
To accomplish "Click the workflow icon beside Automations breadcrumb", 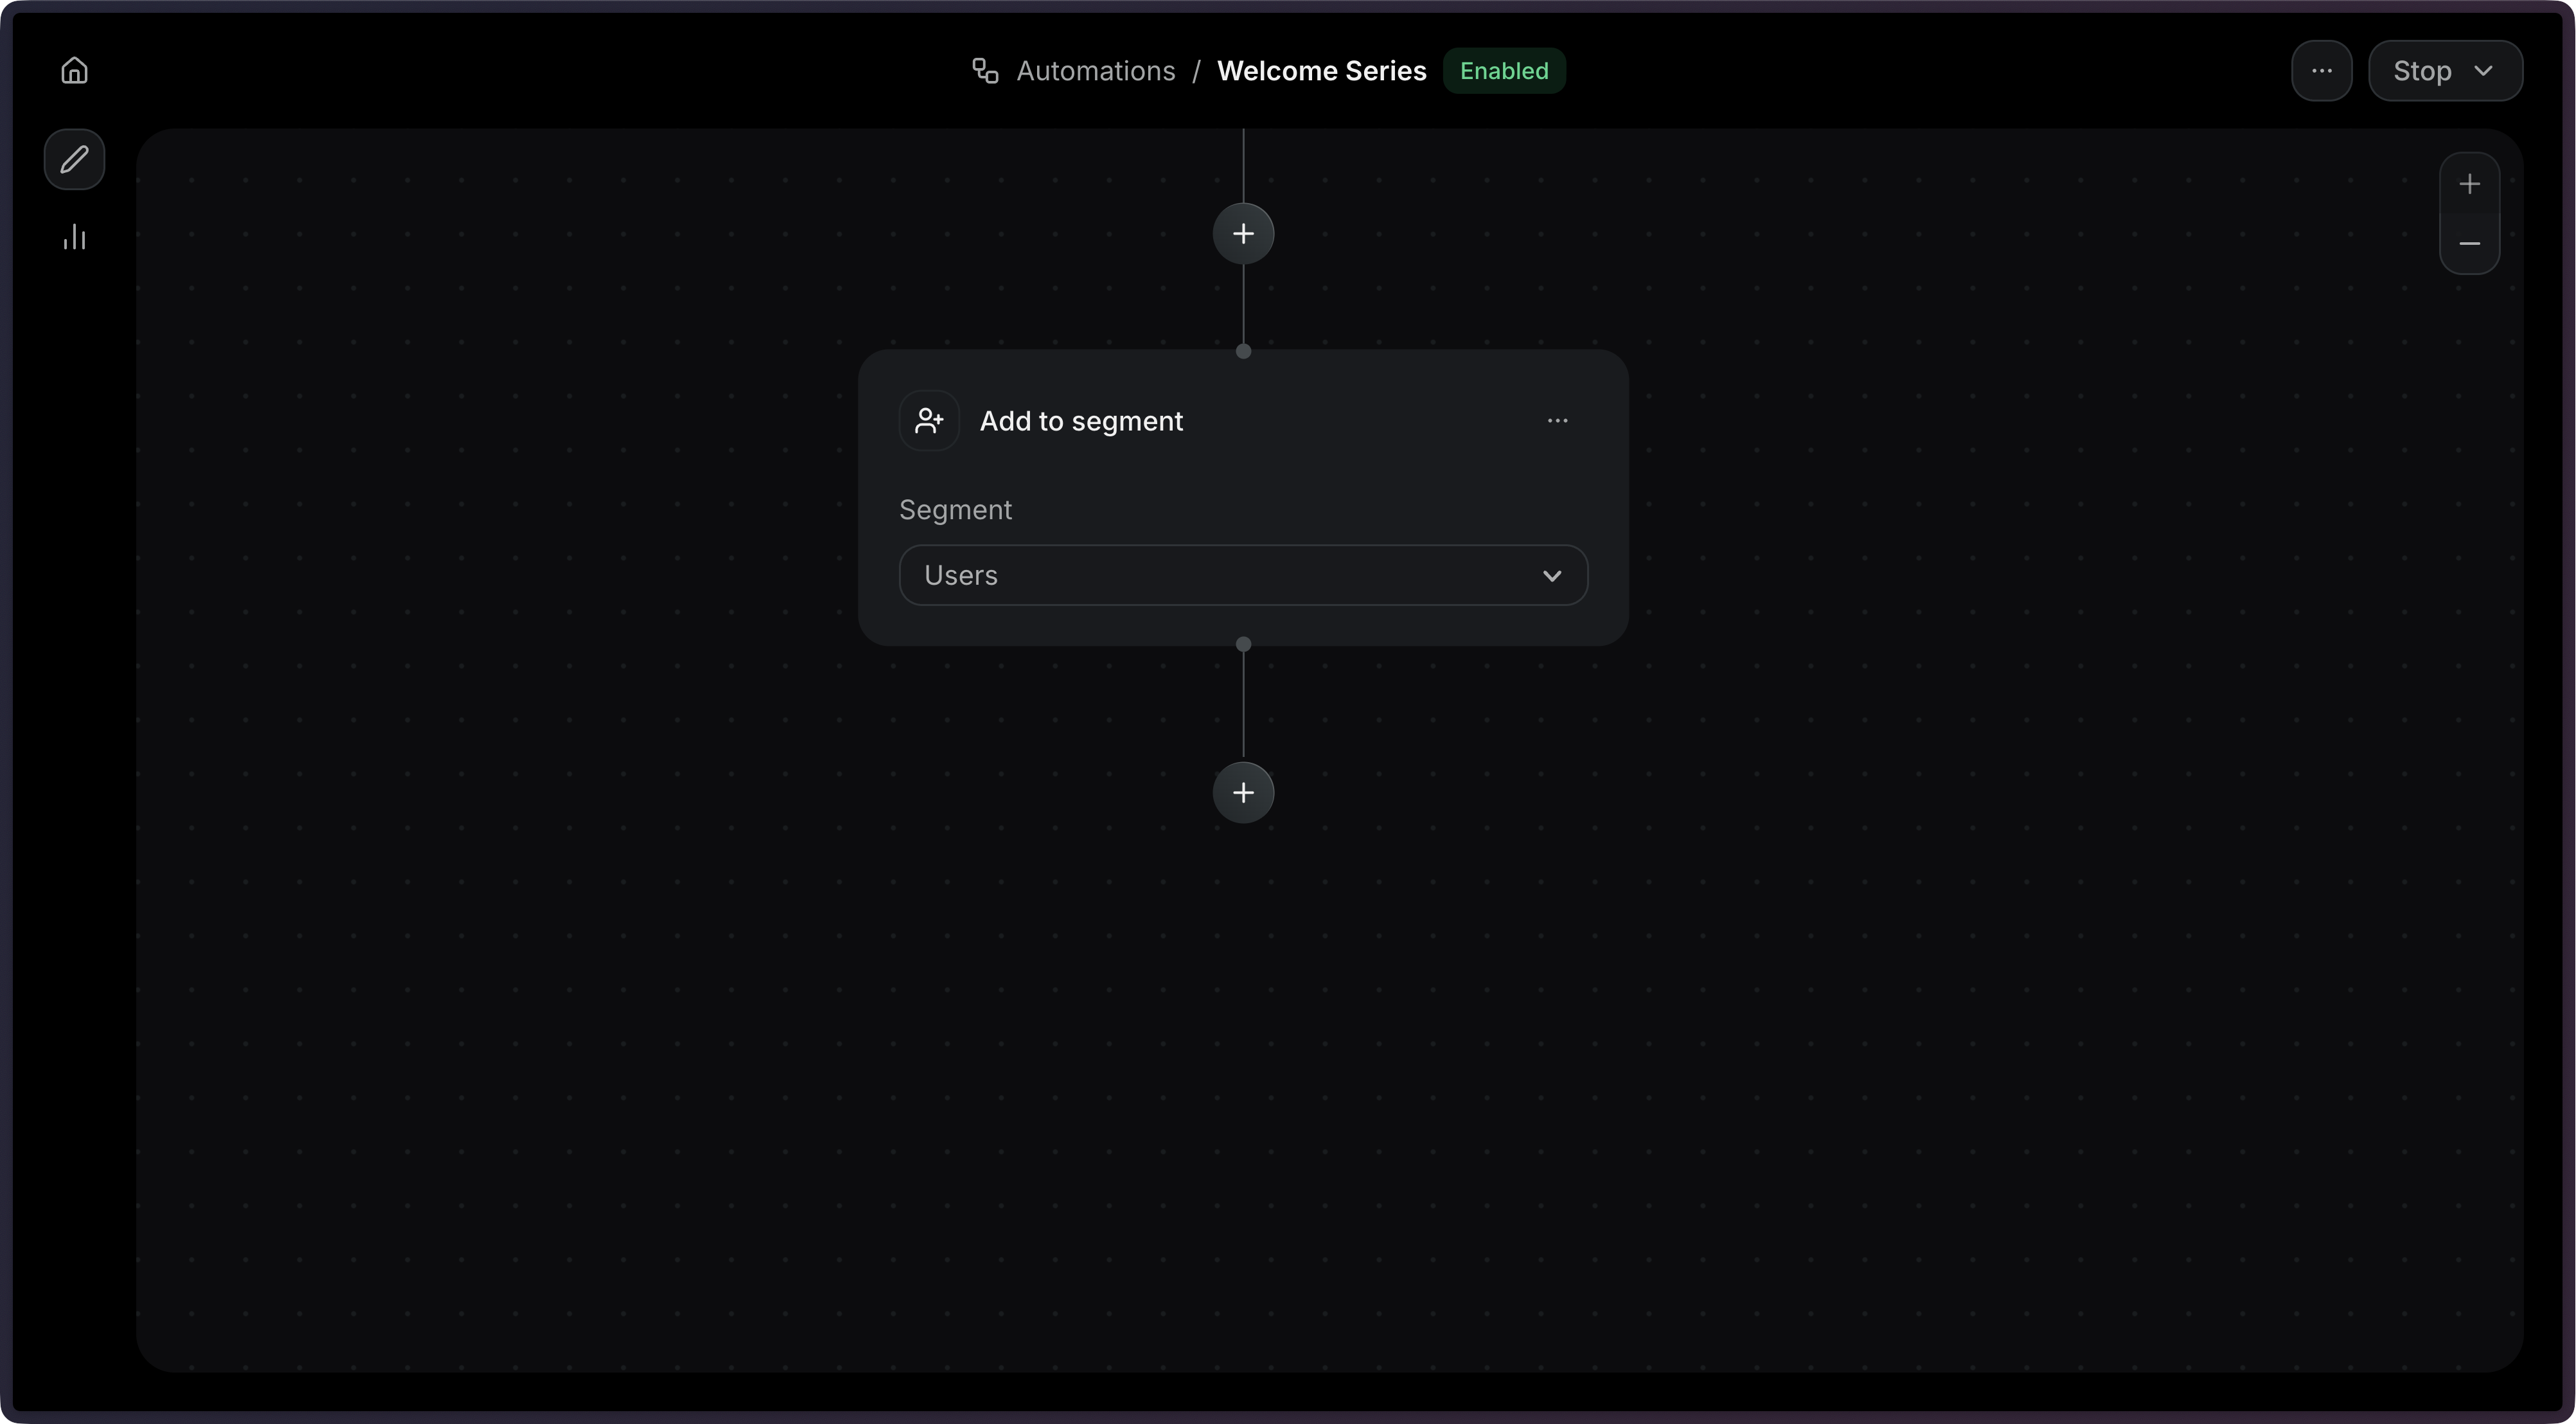I will click(x=984, y=70).
